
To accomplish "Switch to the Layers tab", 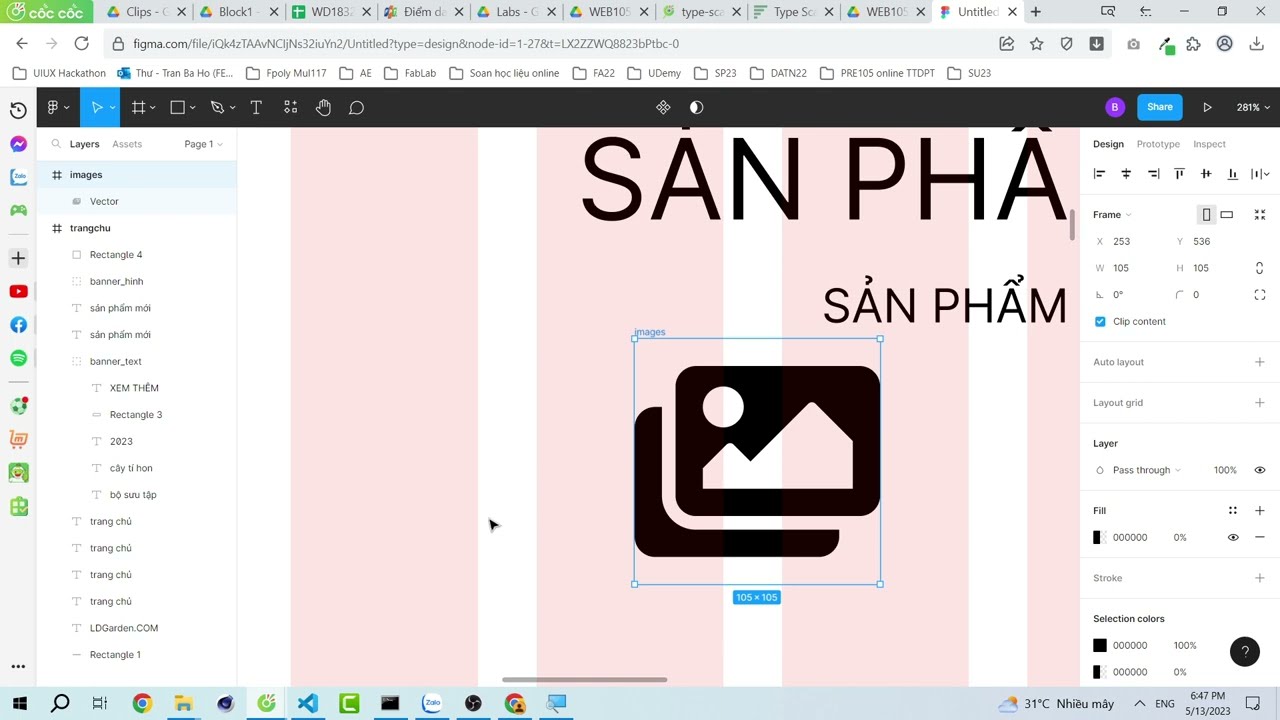I will click(x=84, y=144).
